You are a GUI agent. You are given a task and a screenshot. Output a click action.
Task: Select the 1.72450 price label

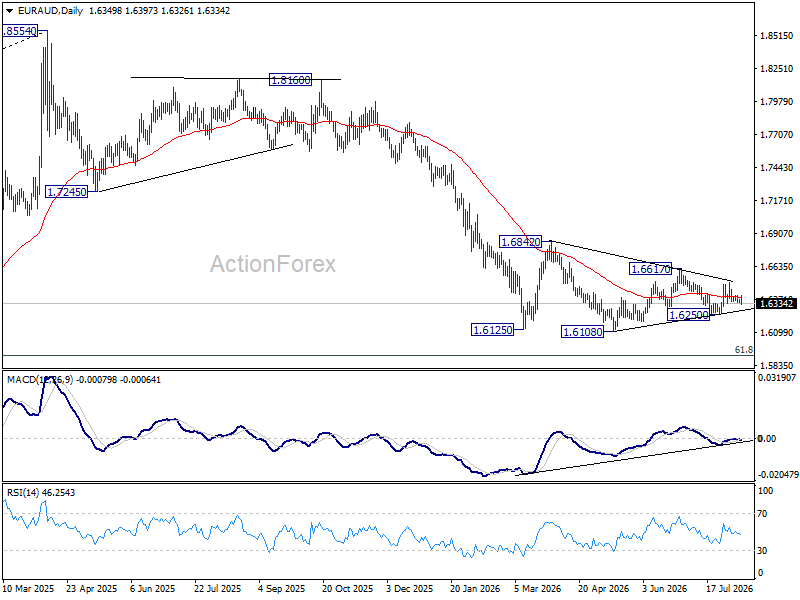pos(66,192)
